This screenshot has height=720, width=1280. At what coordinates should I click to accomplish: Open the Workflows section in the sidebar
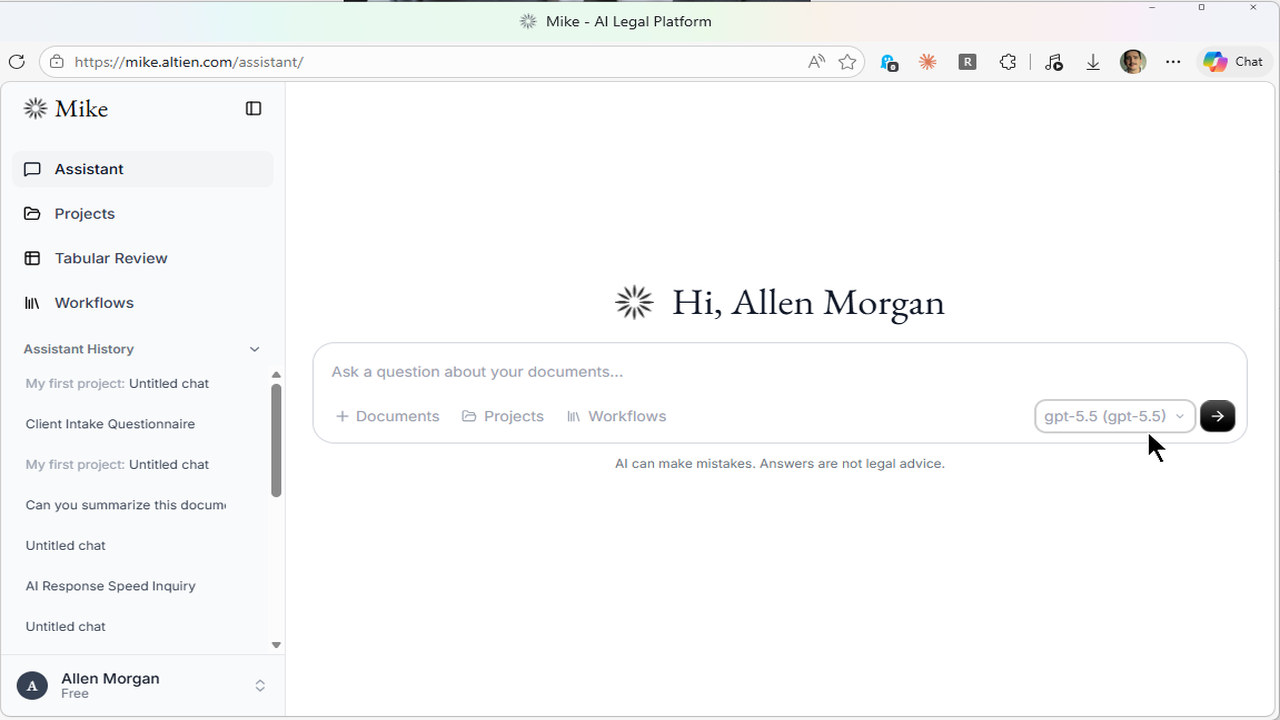tap(142, 302)
